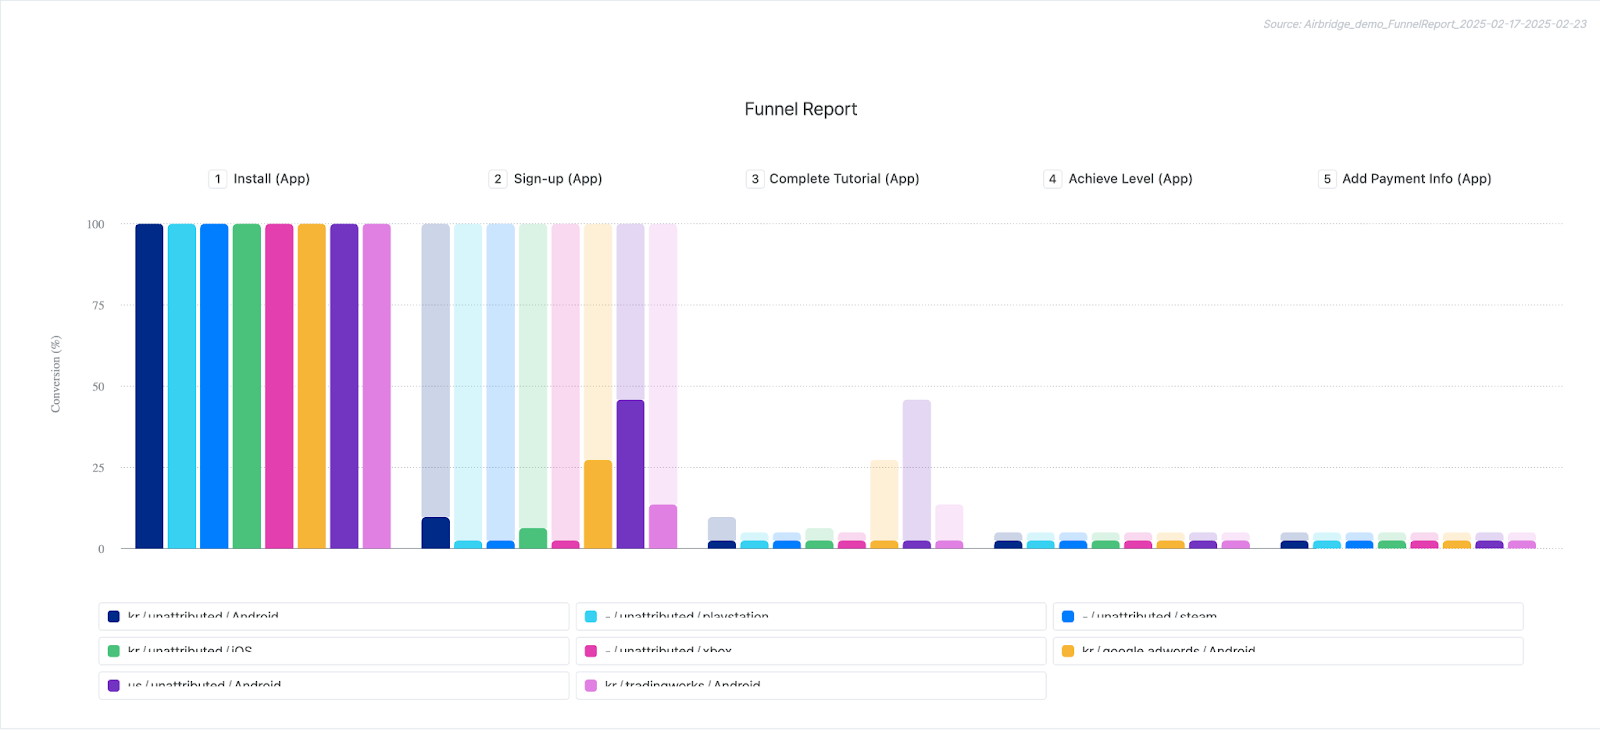Click the step 4 badge beside Achieve Level
The image size is (1600, 731).
tap(1052, 179)
